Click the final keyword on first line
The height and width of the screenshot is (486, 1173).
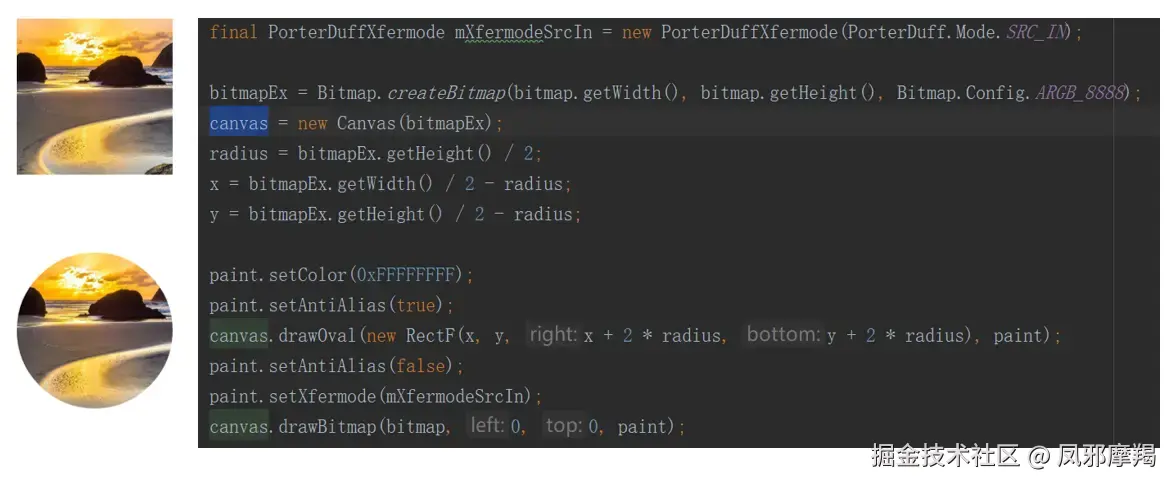coord(233,32)
